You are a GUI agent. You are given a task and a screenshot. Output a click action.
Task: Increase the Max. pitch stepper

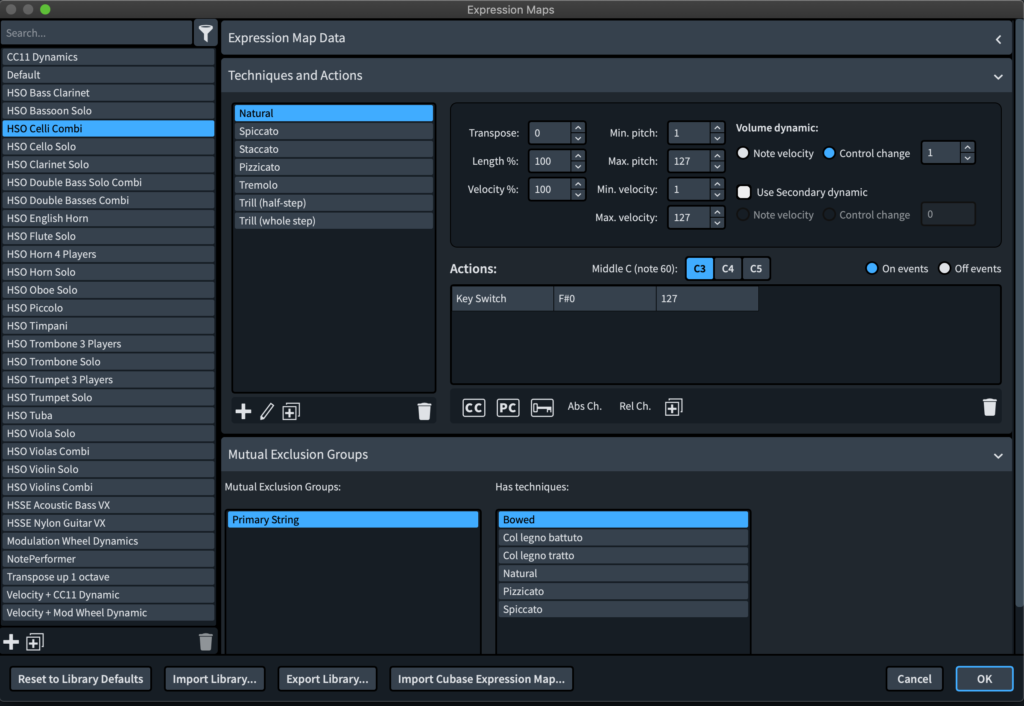click(717, 155)
